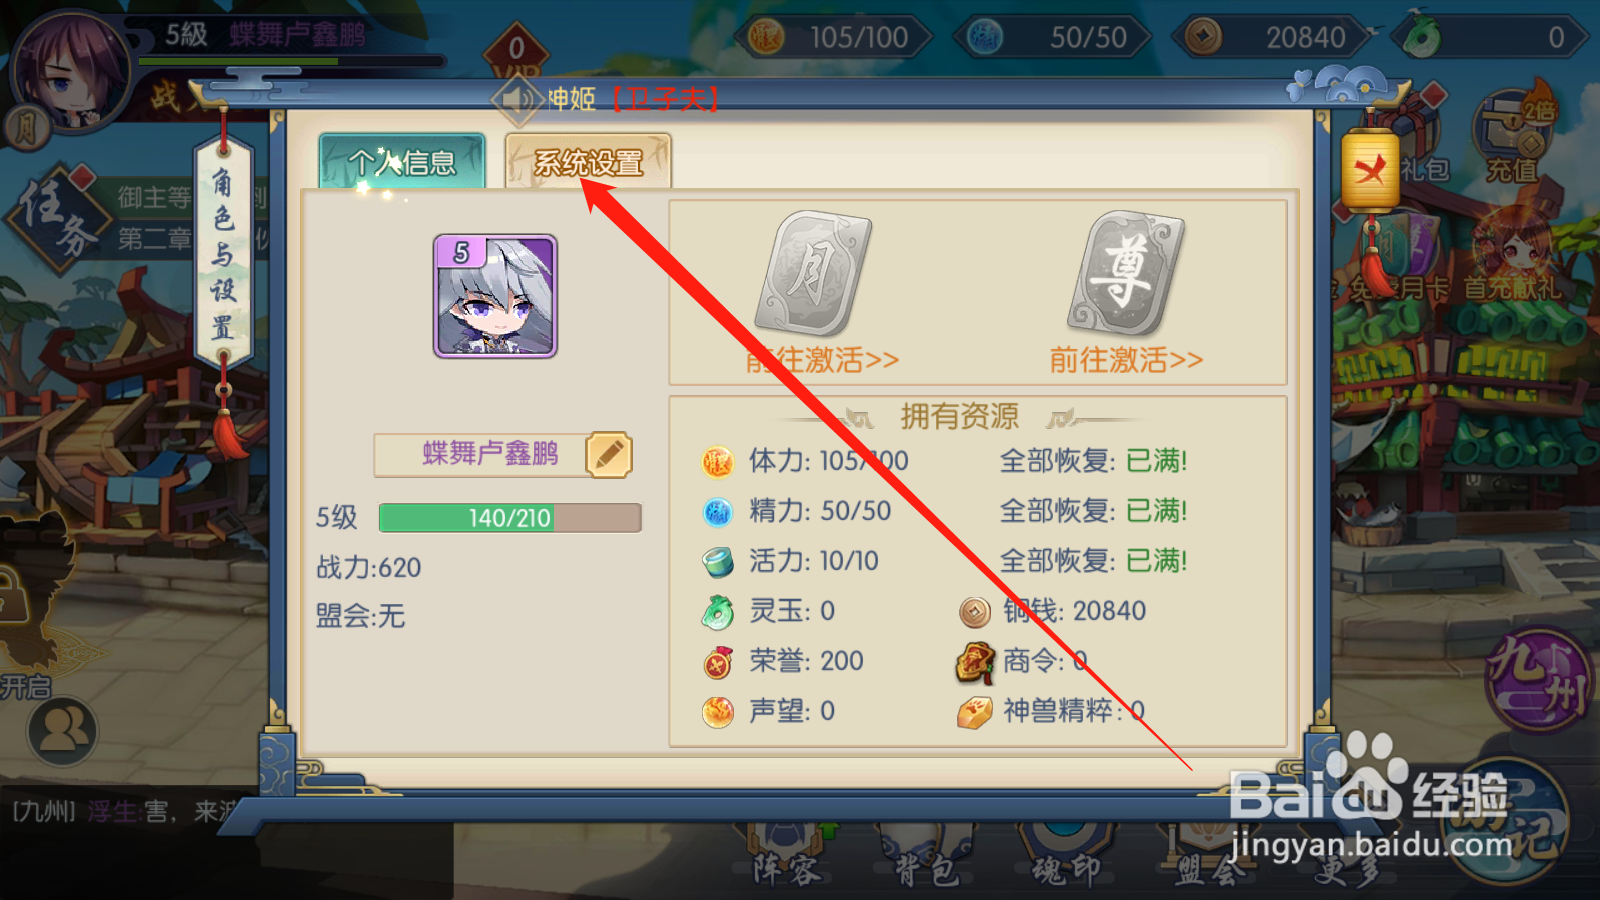Screen dimensions: 1600x900
Task: Tap the announcement speaker icon
Action: coord(518,99)
